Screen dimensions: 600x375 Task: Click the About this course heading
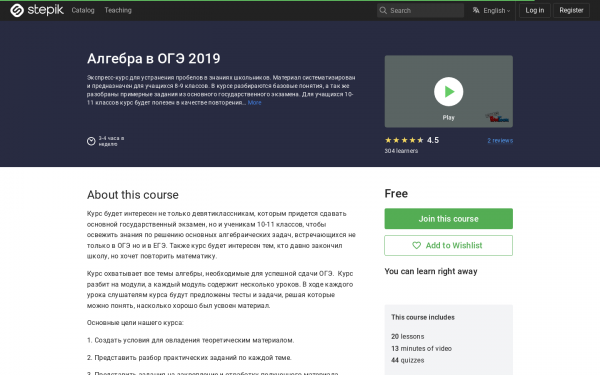tap(133, 195)
